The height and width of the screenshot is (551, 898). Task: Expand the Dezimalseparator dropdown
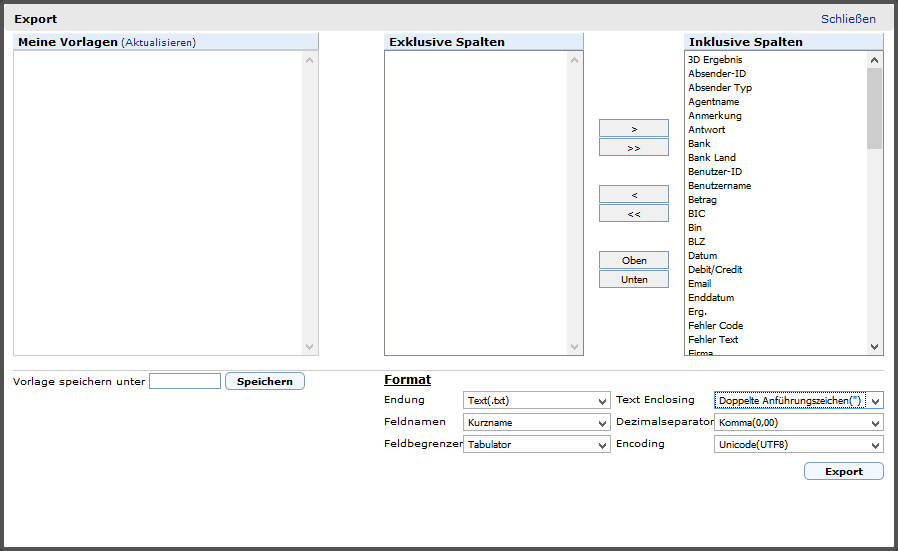tap(799, 422)
